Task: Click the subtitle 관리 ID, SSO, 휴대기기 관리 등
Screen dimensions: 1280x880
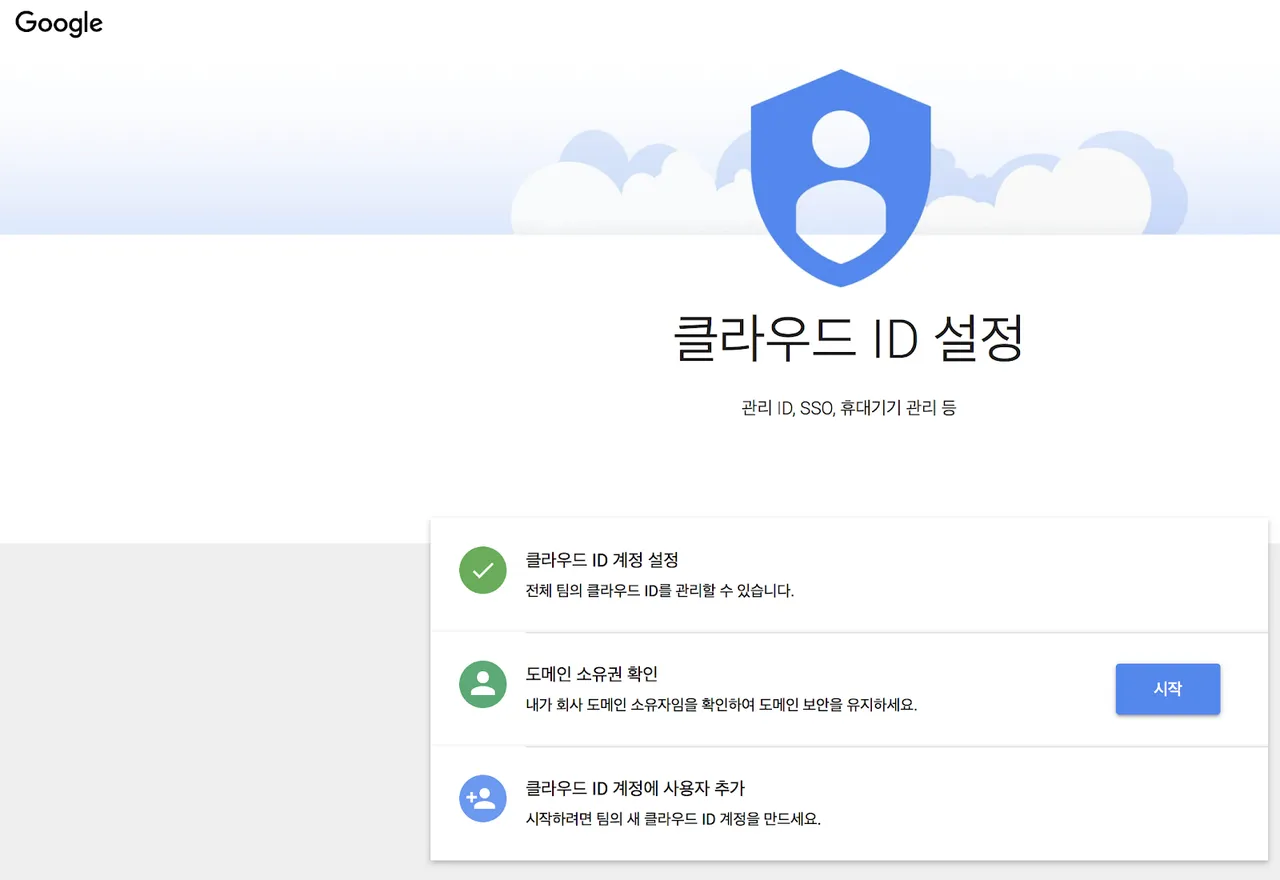Action: [849, 408]
